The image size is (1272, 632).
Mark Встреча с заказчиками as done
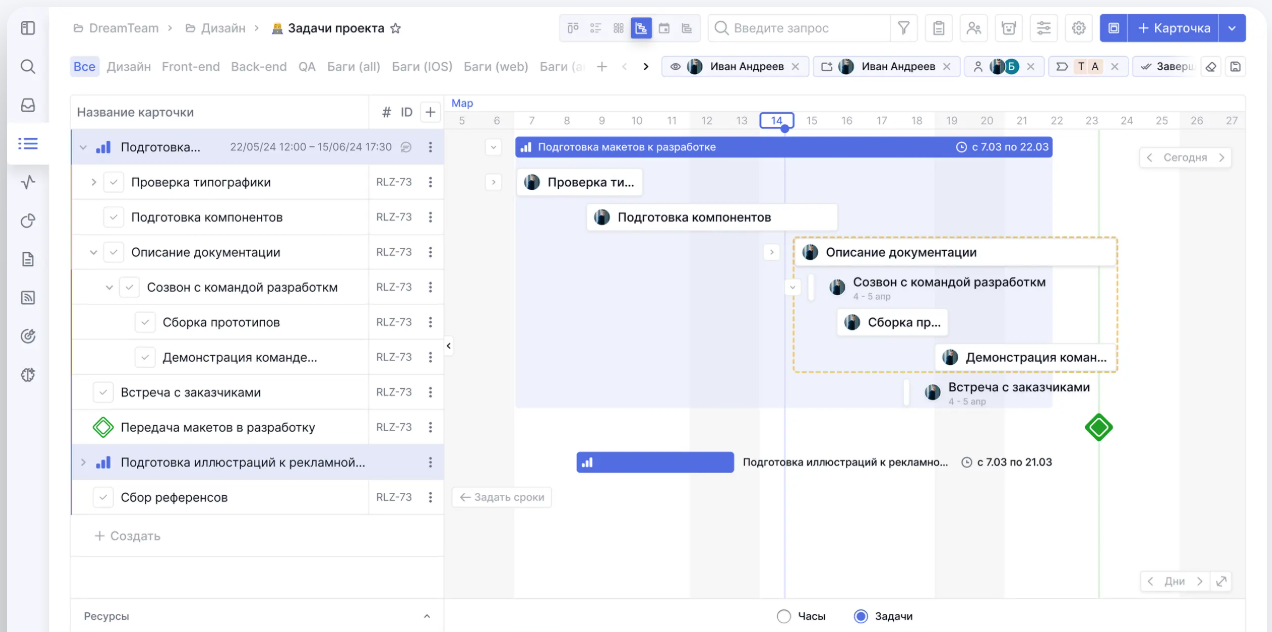(104, 392)
